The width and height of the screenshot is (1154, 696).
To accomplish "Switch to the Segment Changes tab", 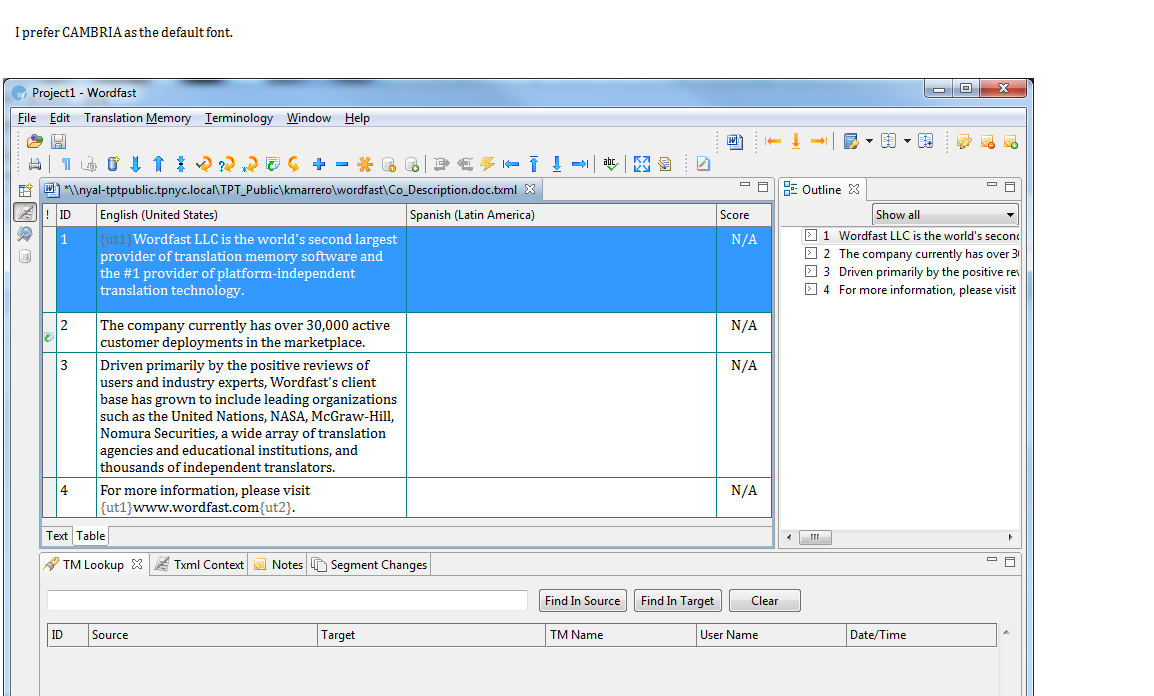I will 369,565.
